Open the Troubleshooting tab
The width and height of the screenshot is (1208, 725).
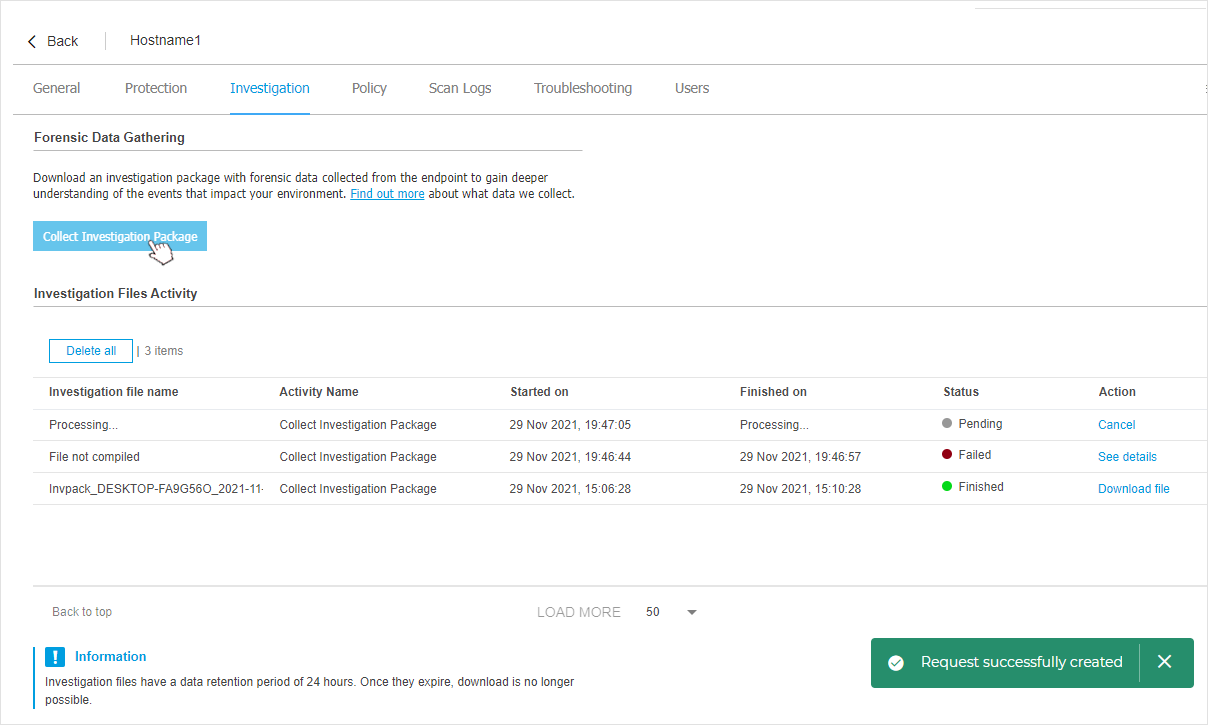tap(583, 88)
